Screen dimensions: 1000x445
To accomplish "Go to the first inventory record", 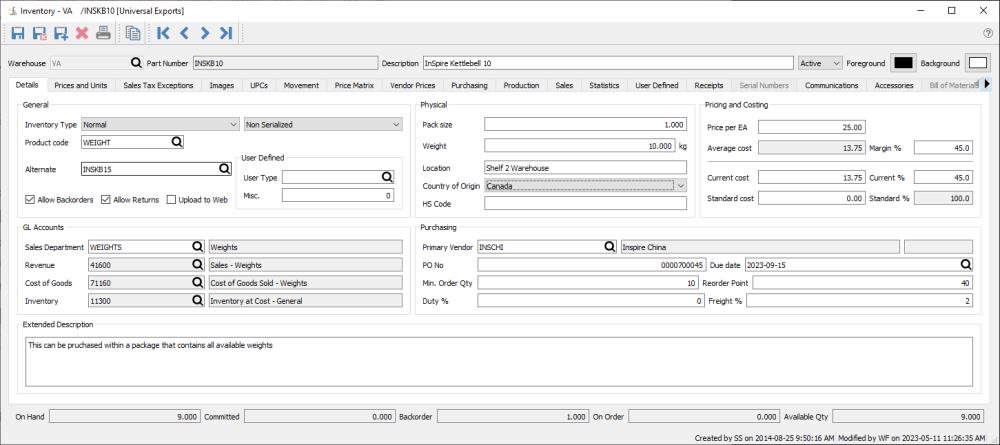I will click(x=163, y=34).
